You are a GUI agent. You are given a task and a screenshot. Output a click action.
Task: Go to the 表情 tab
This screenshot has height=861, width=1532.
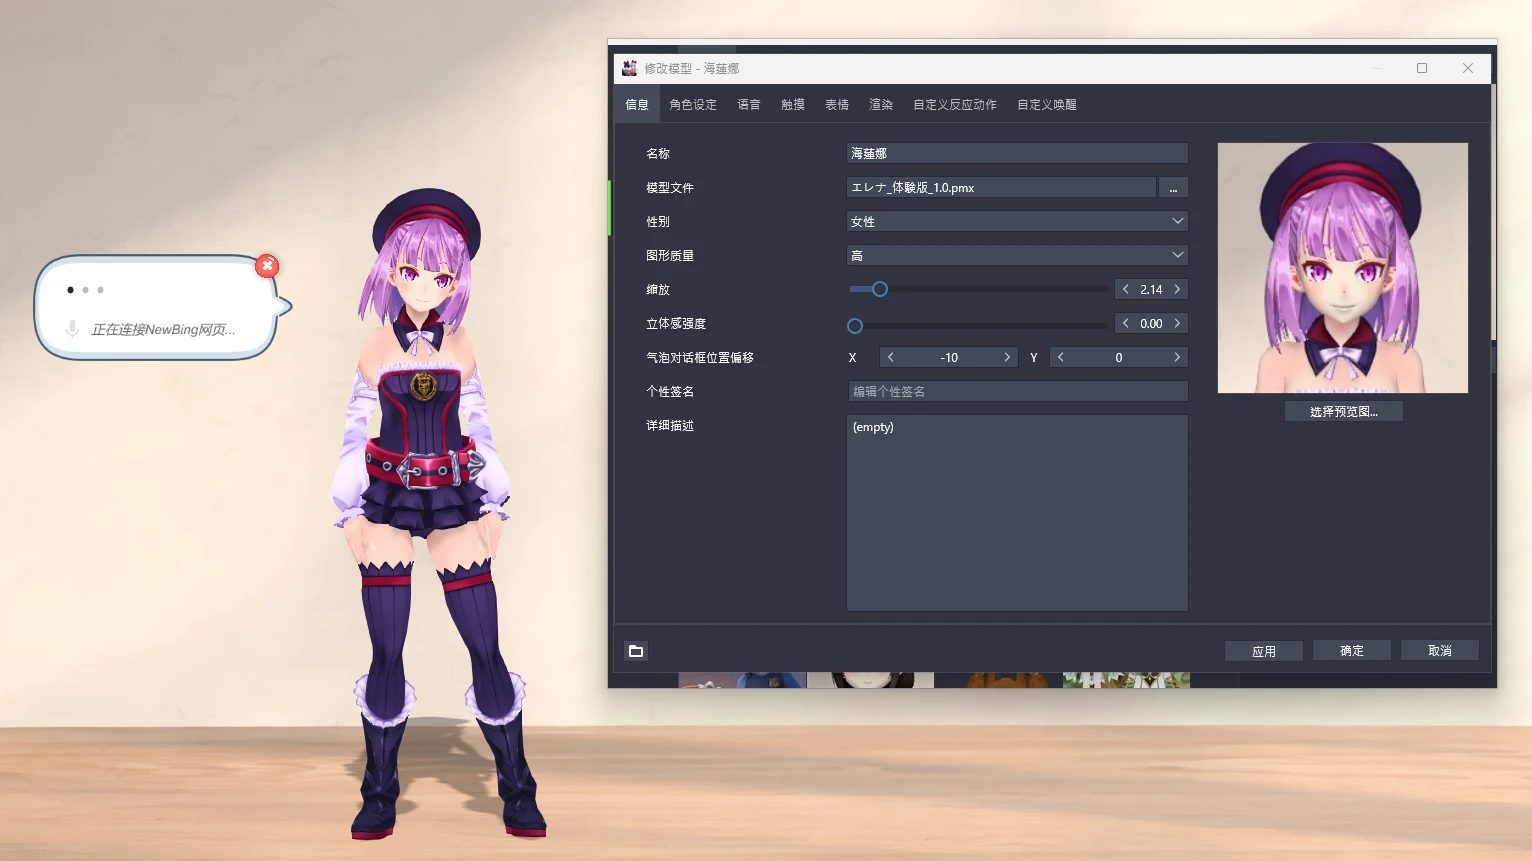pyautogui.click(x=837, y=105)
